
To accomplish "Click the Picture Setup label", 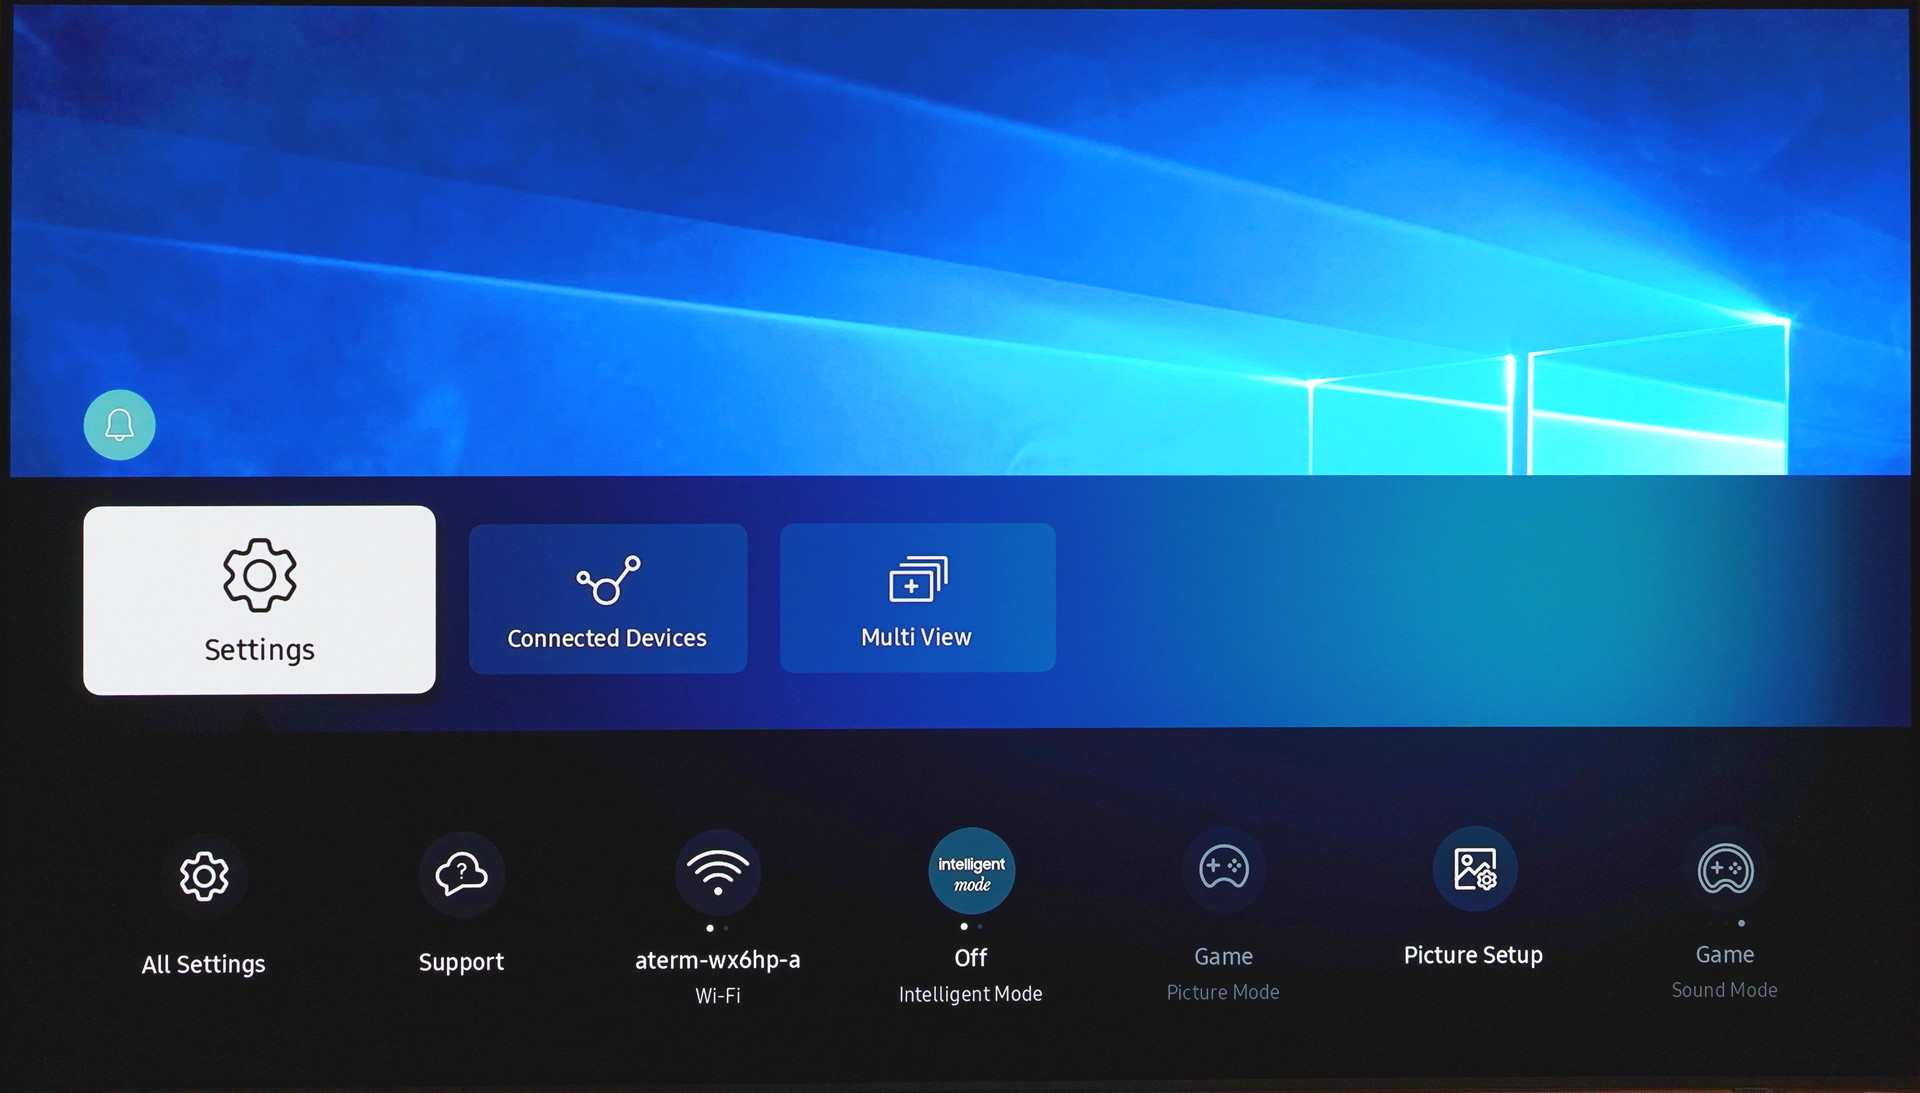I will point(1473,955).
